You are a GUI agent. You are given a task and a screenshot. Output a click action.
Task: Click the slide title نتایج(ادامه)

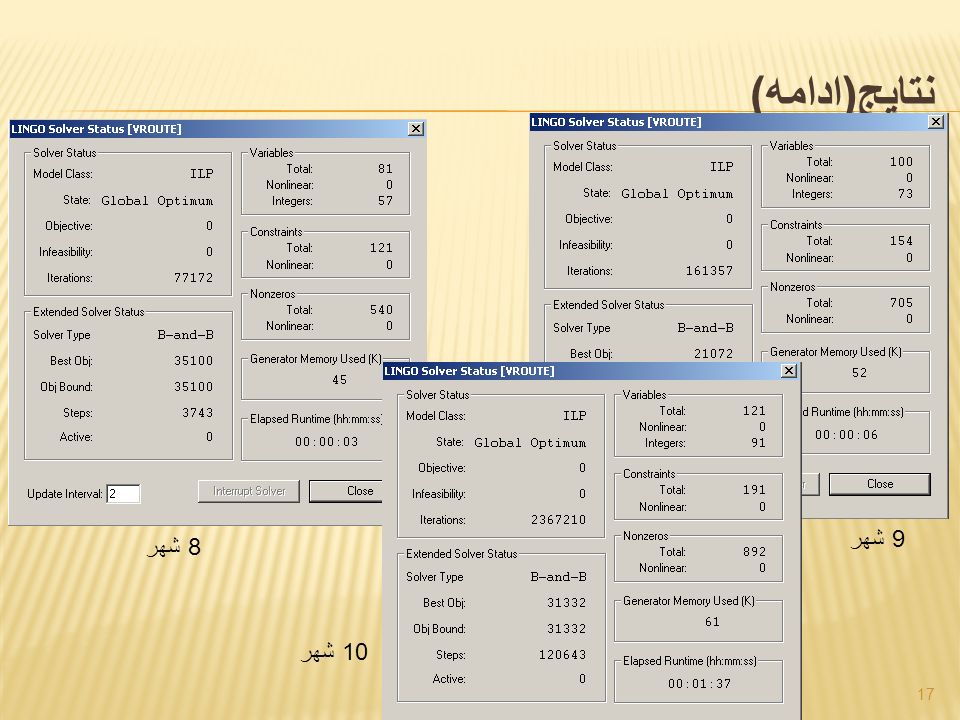coord(844,92)
